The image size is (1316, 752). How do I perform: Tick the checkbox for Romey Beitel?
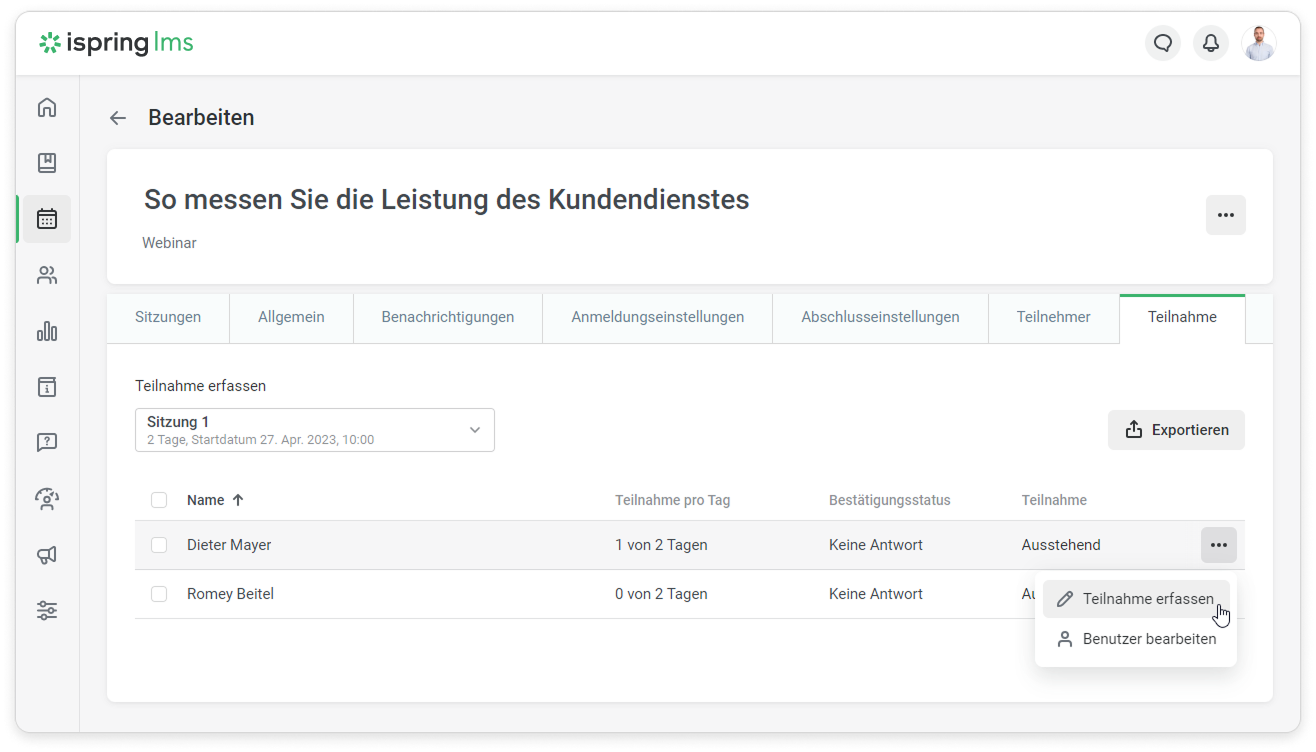point(159,594)
